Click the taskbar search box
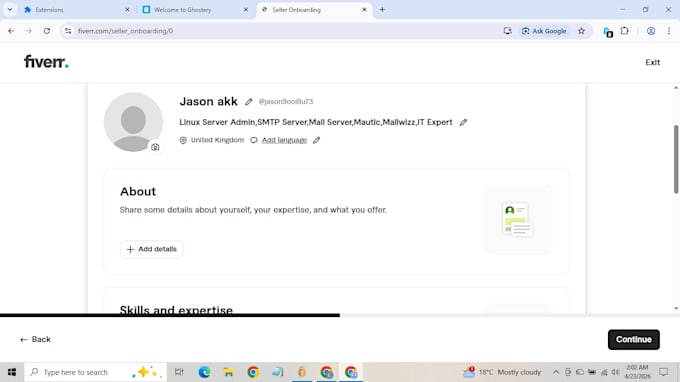 coord(95,372)
